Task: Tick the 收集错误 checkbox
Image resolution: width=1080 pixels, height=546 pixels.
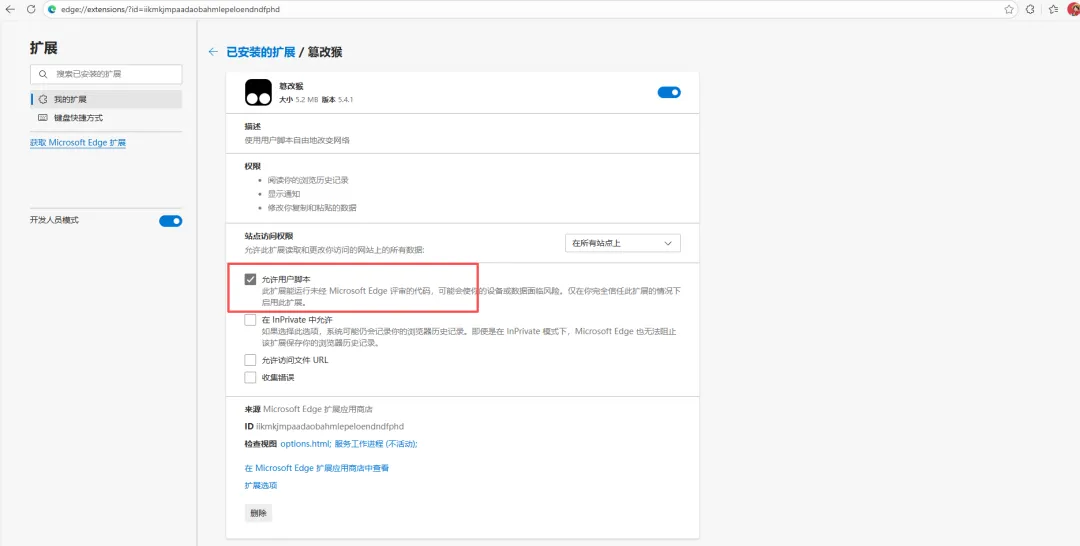Action: 250,377
